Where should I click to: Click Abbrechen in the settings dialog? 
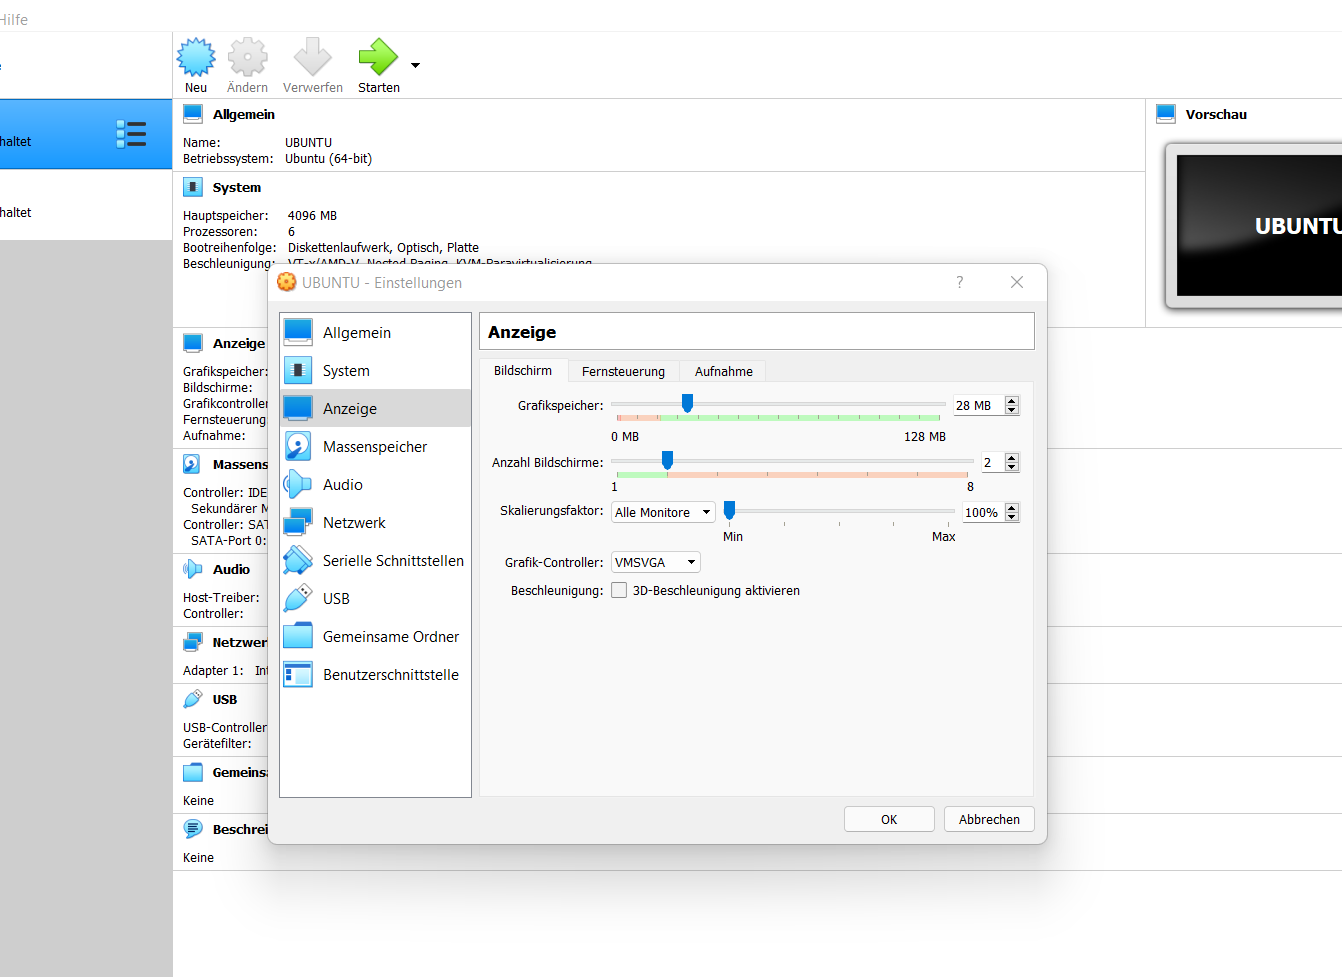(x=989, y=819)
